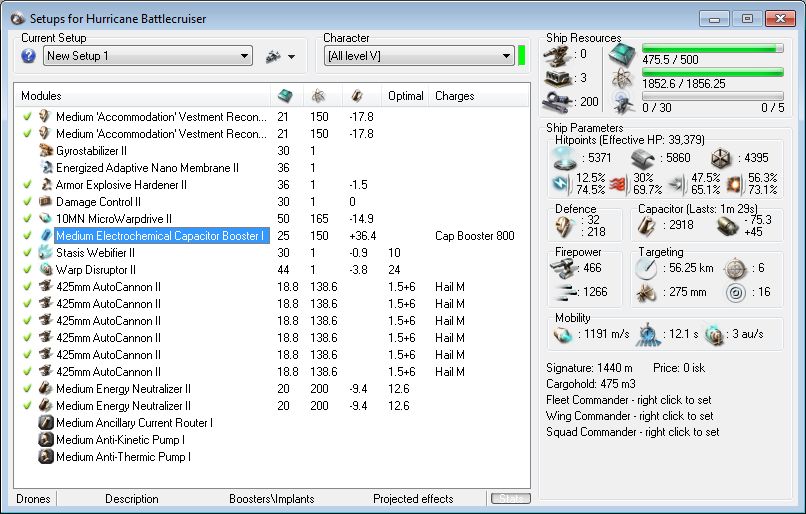Click the Medium Ancillary Current Router I icon

coord(45,423)
